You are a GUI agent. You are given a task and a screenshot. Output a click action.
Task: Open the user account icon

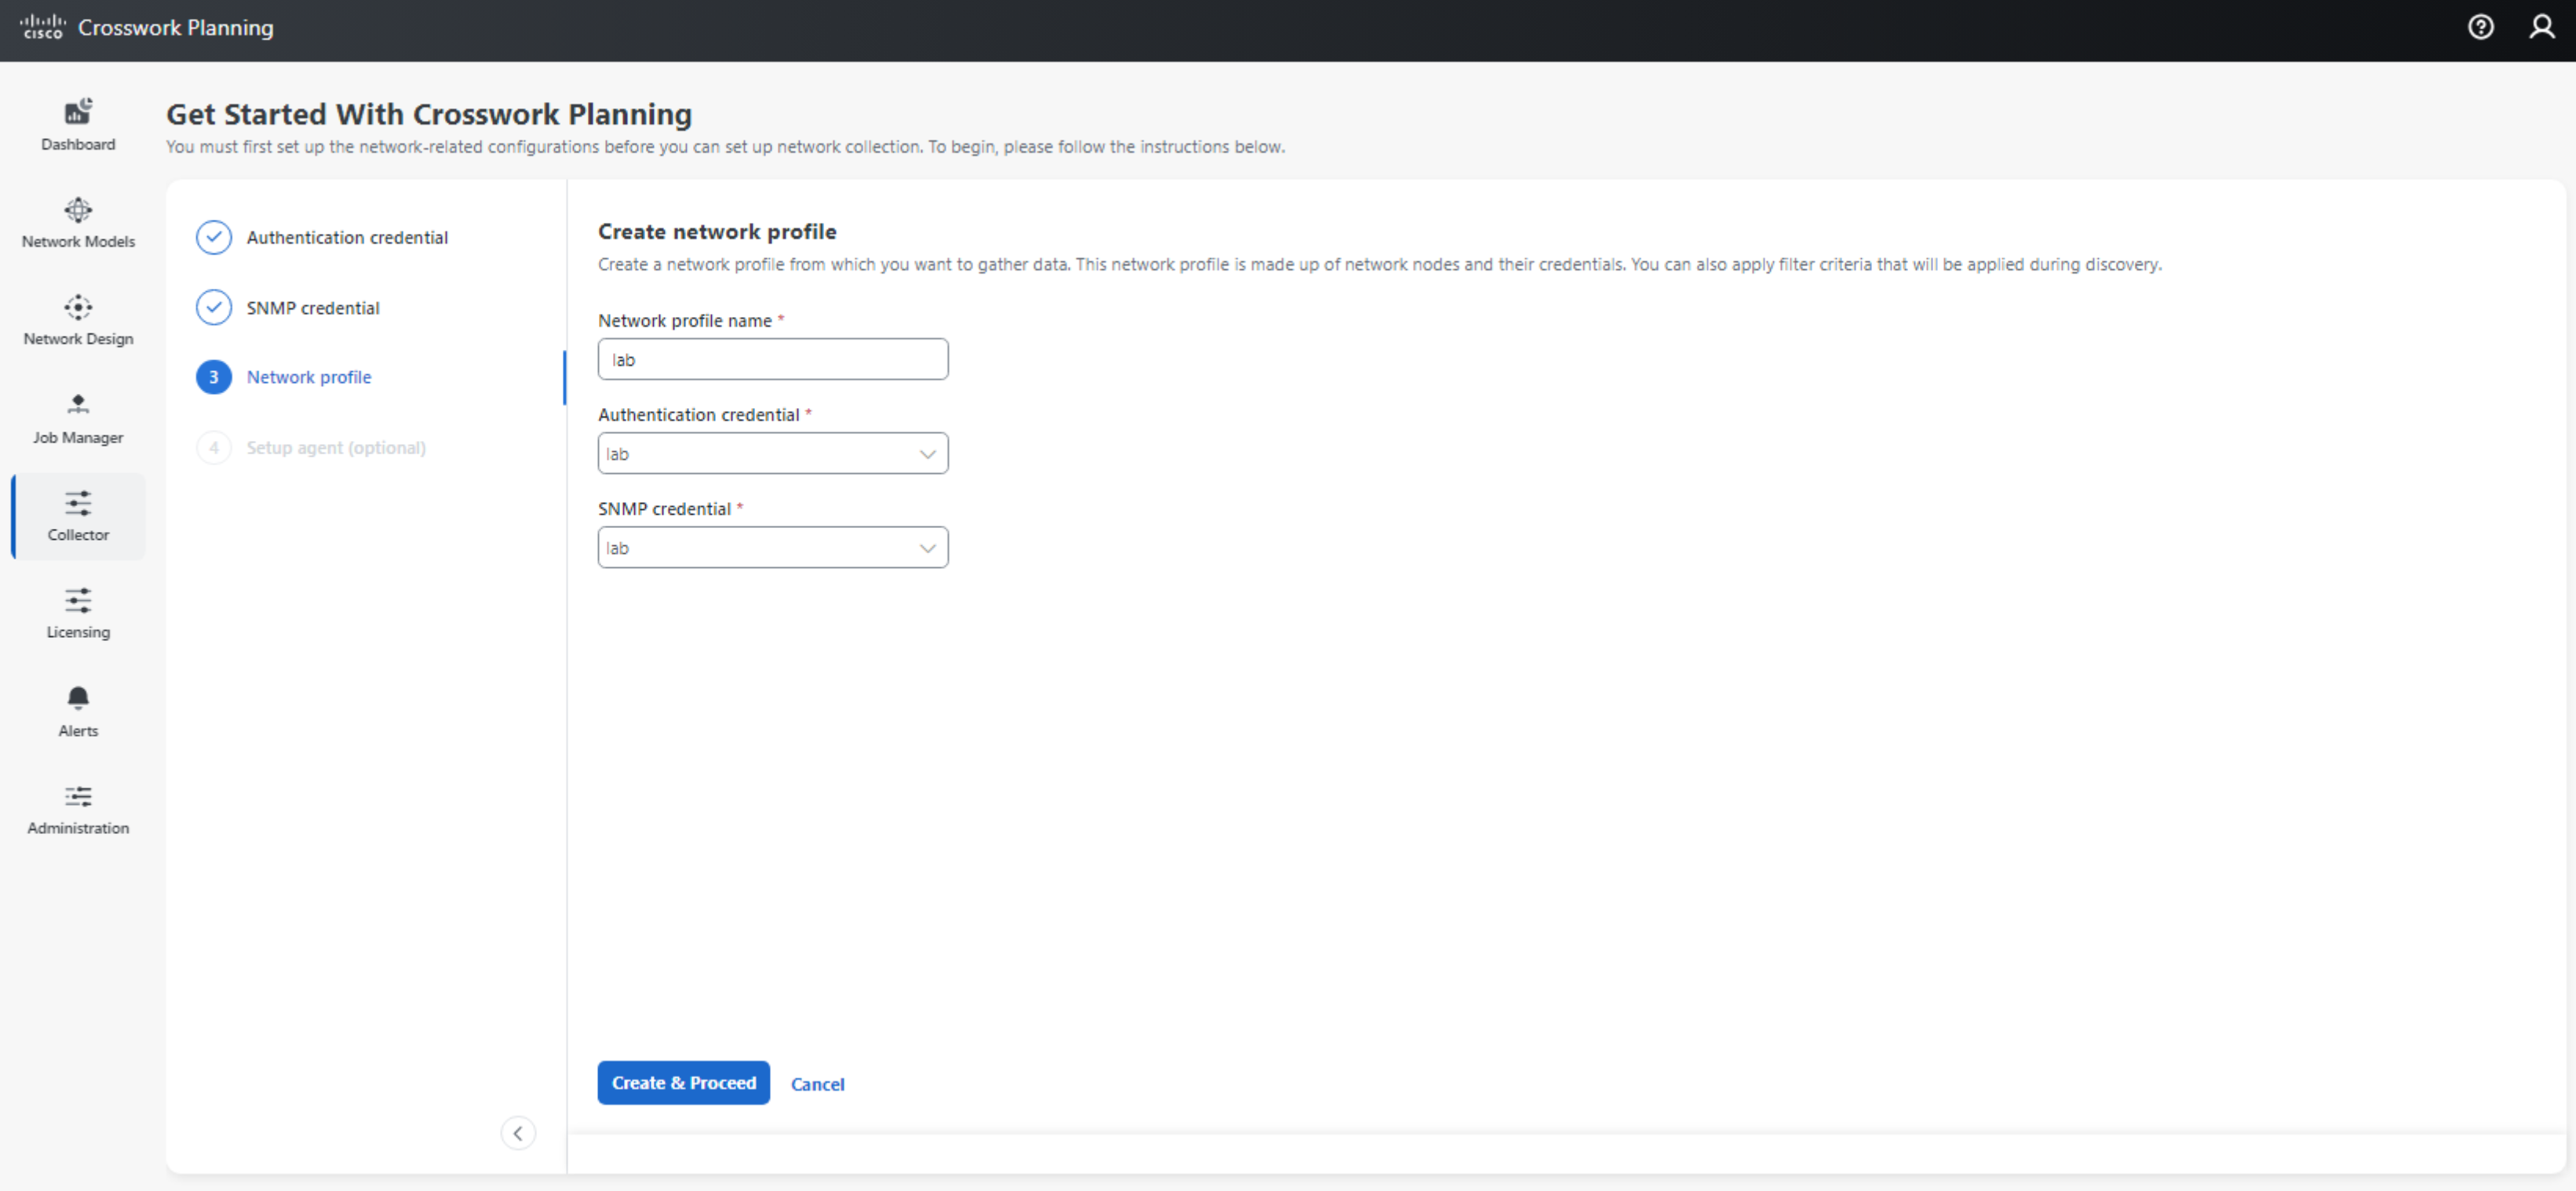[2541, 27]
